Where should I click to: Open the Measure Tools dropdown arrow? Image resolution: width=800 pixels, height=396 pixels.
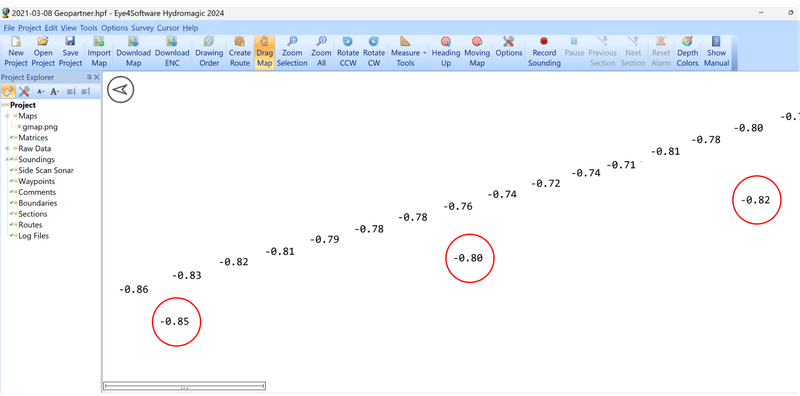424,53
